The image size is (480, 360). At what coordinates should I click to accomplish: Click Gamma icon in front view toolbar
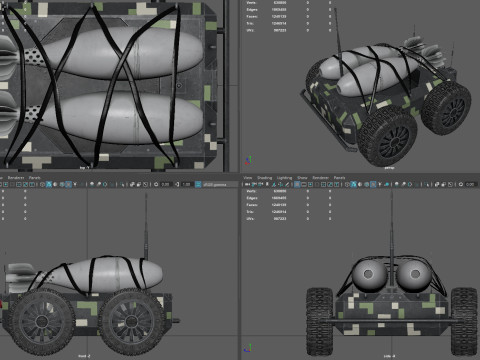177,184
